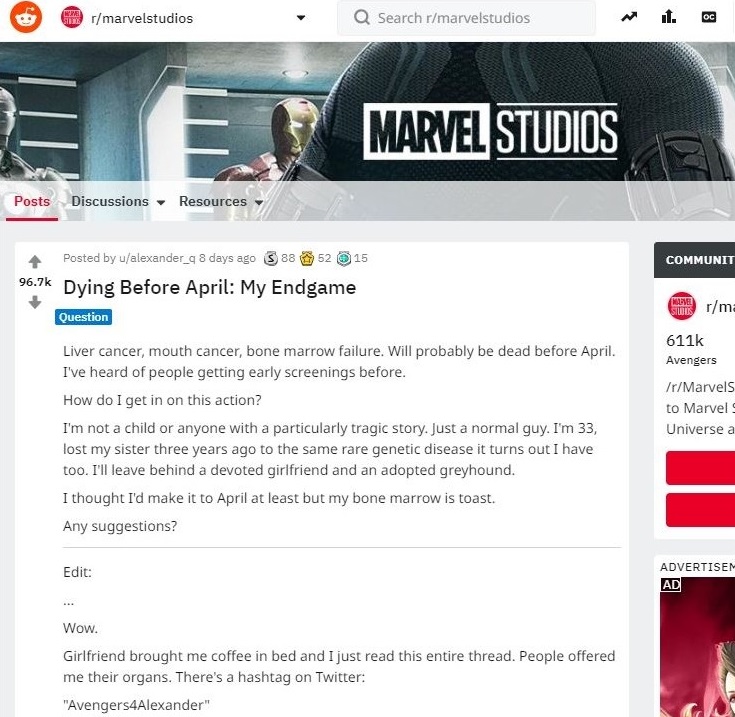Upvote the Dying Before April post
This screenshot has width=735, height=717.
coord(35,262)
